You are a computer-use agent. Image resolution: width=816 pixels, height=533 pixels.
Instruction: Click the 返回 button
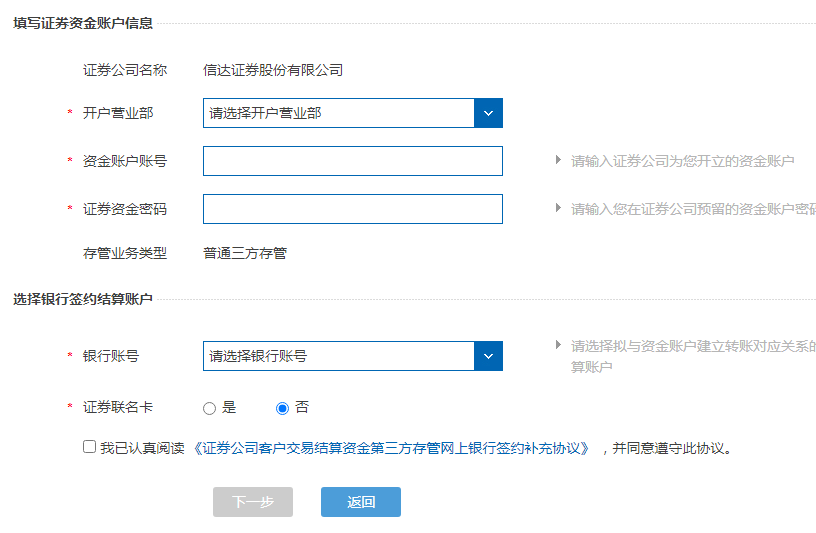point(360,502)
